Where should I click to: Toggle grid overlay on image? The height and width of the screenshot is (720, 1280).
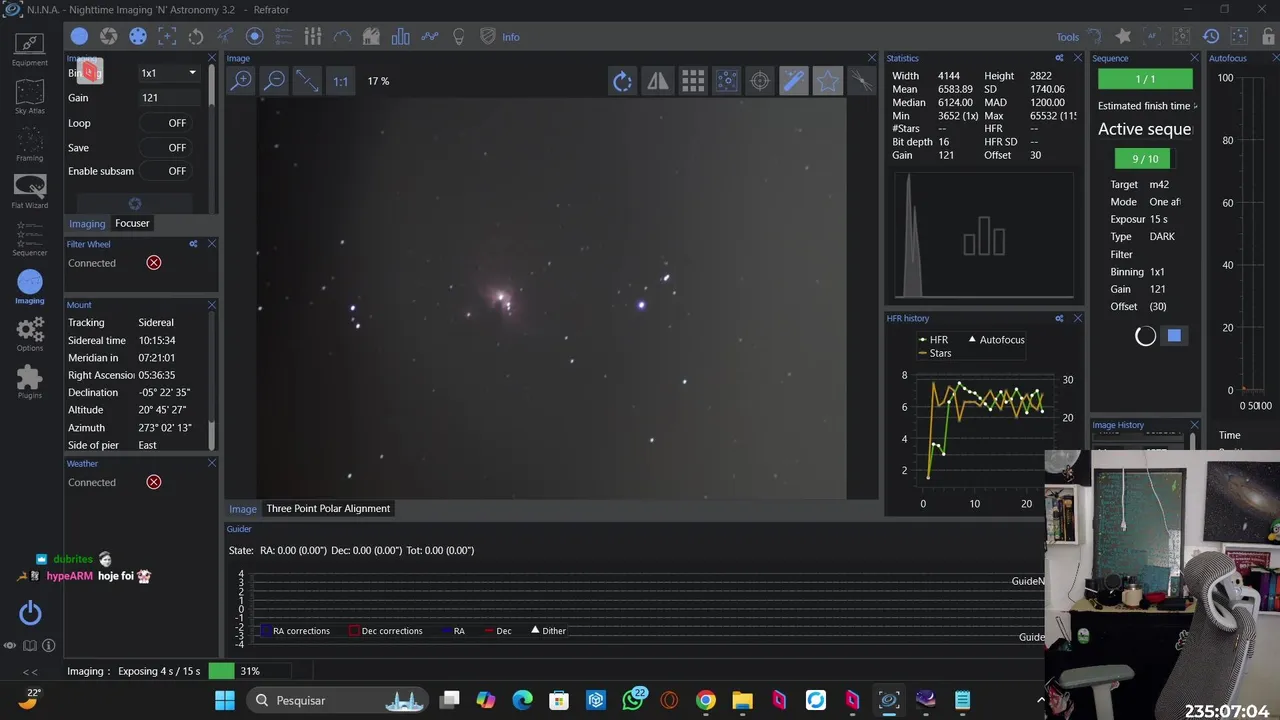pos(692,81)
